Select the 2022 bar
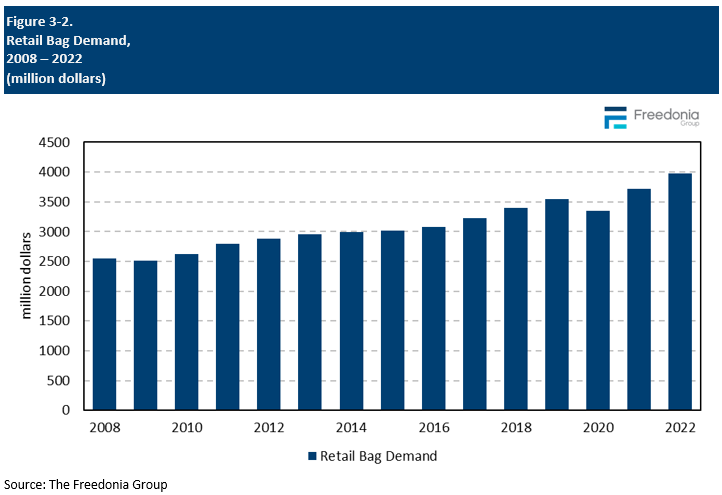 [x=680, y=291]
